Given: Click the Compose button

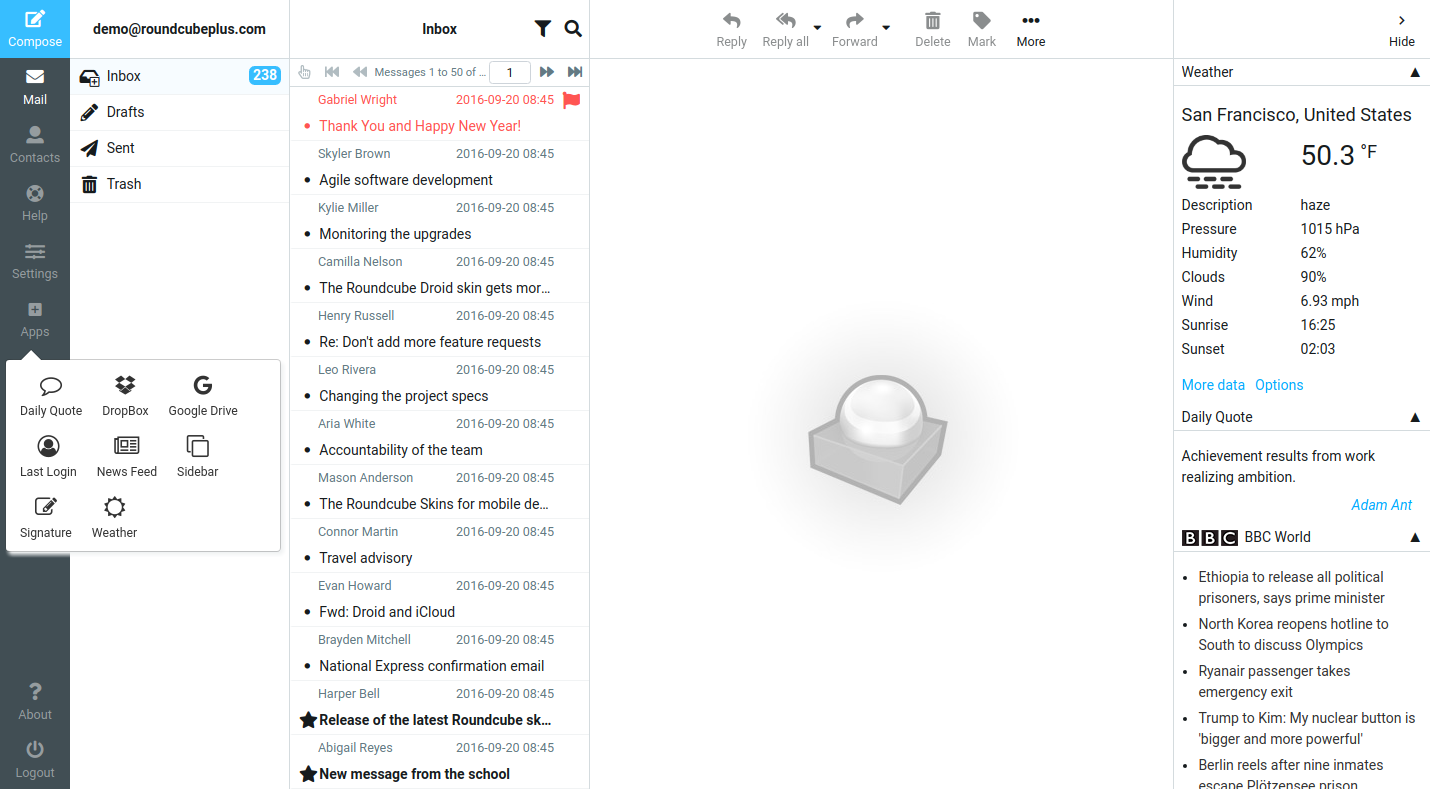Looking at the screenshot, I should coord(35,29).
